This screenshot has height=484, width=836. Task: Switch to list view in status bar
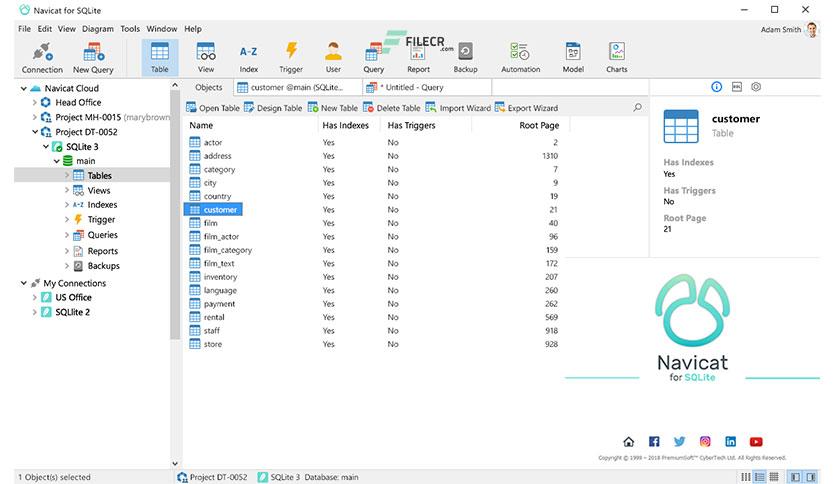(746, 477)
